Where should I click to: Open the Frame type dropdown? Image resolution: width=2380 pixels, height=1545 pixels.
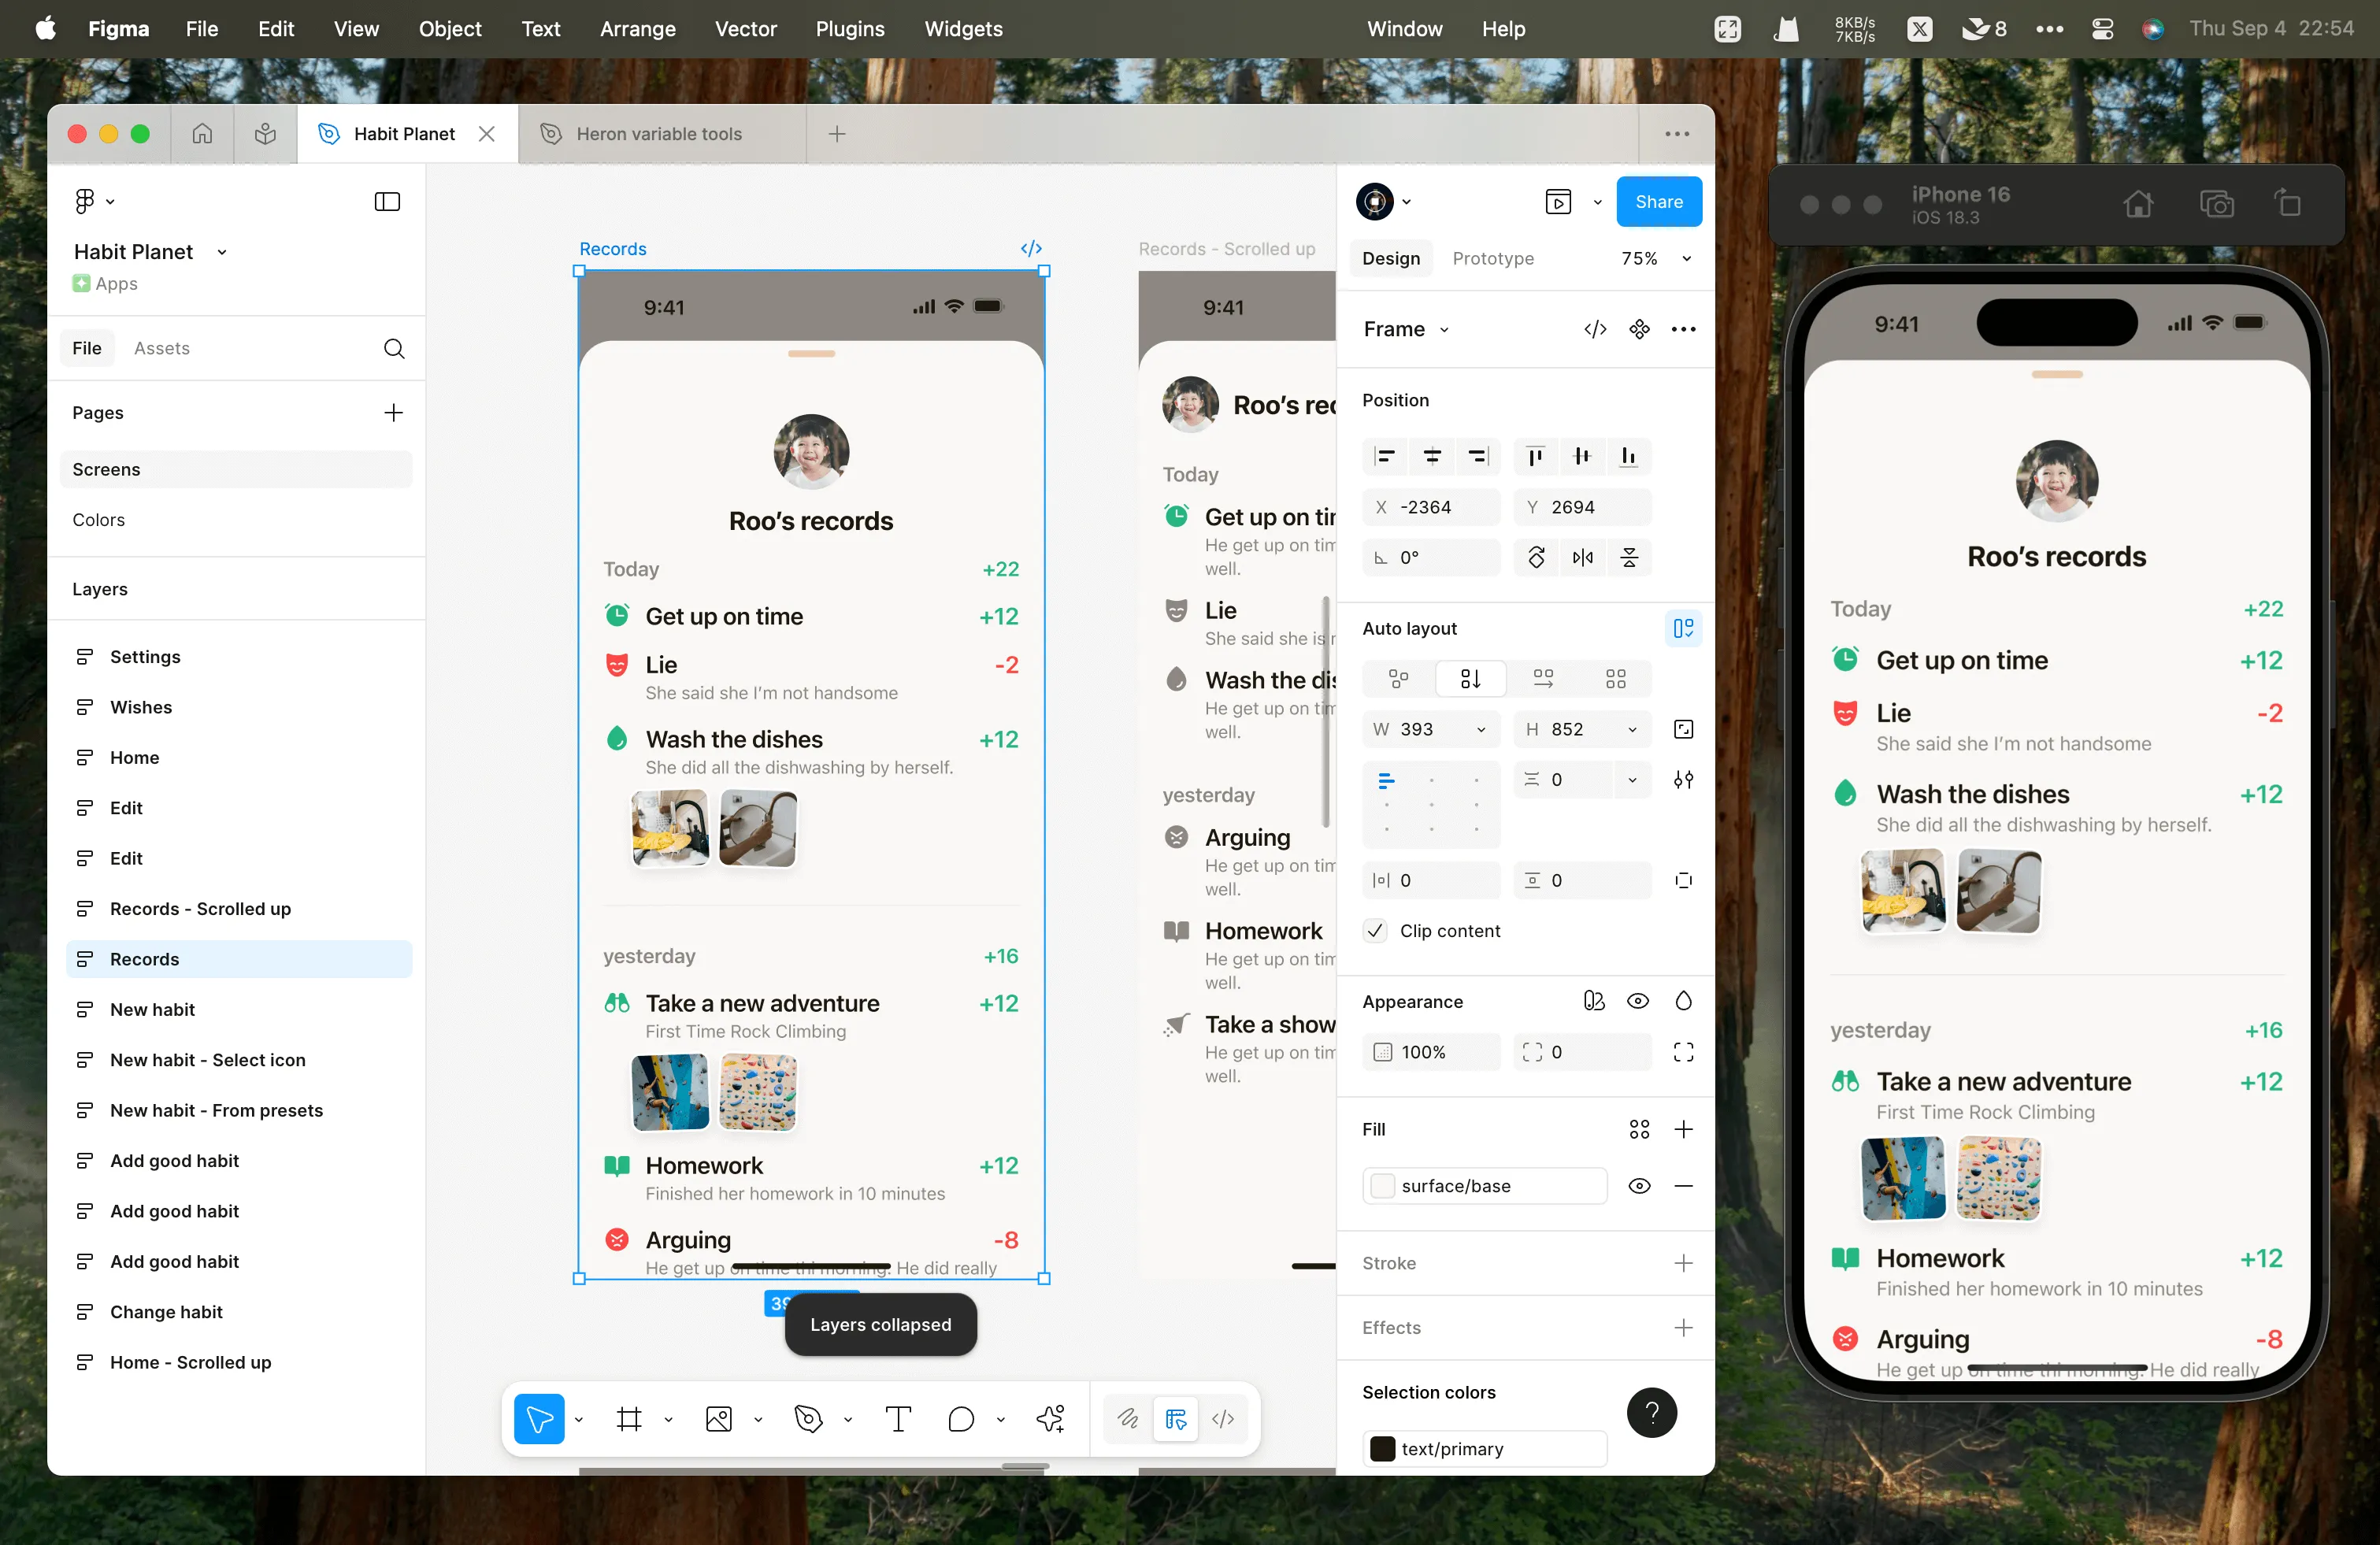click(1406, 329)
